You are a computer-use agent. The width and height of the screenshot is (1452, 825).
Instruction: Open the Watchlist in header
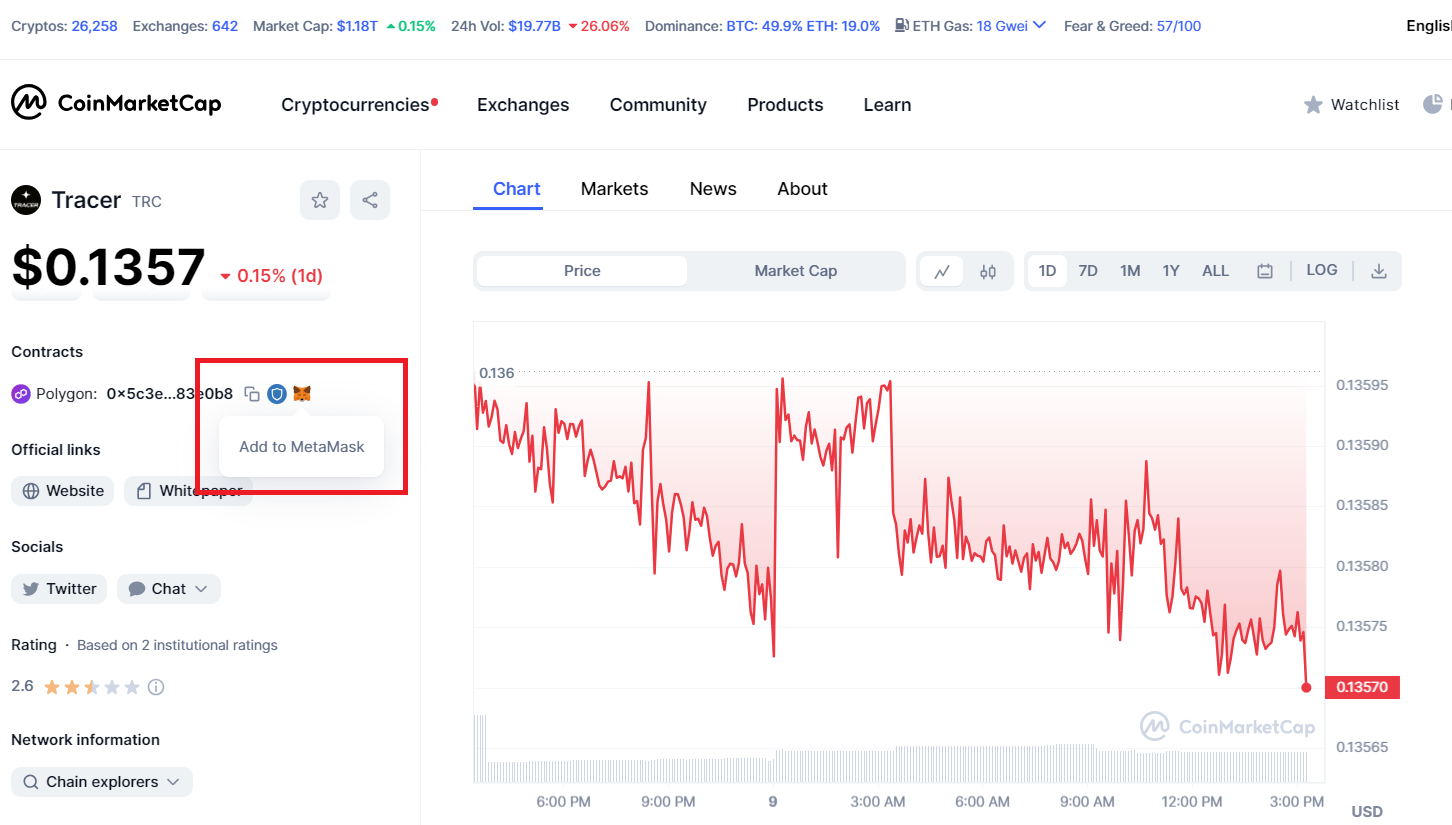[1351, 104]
